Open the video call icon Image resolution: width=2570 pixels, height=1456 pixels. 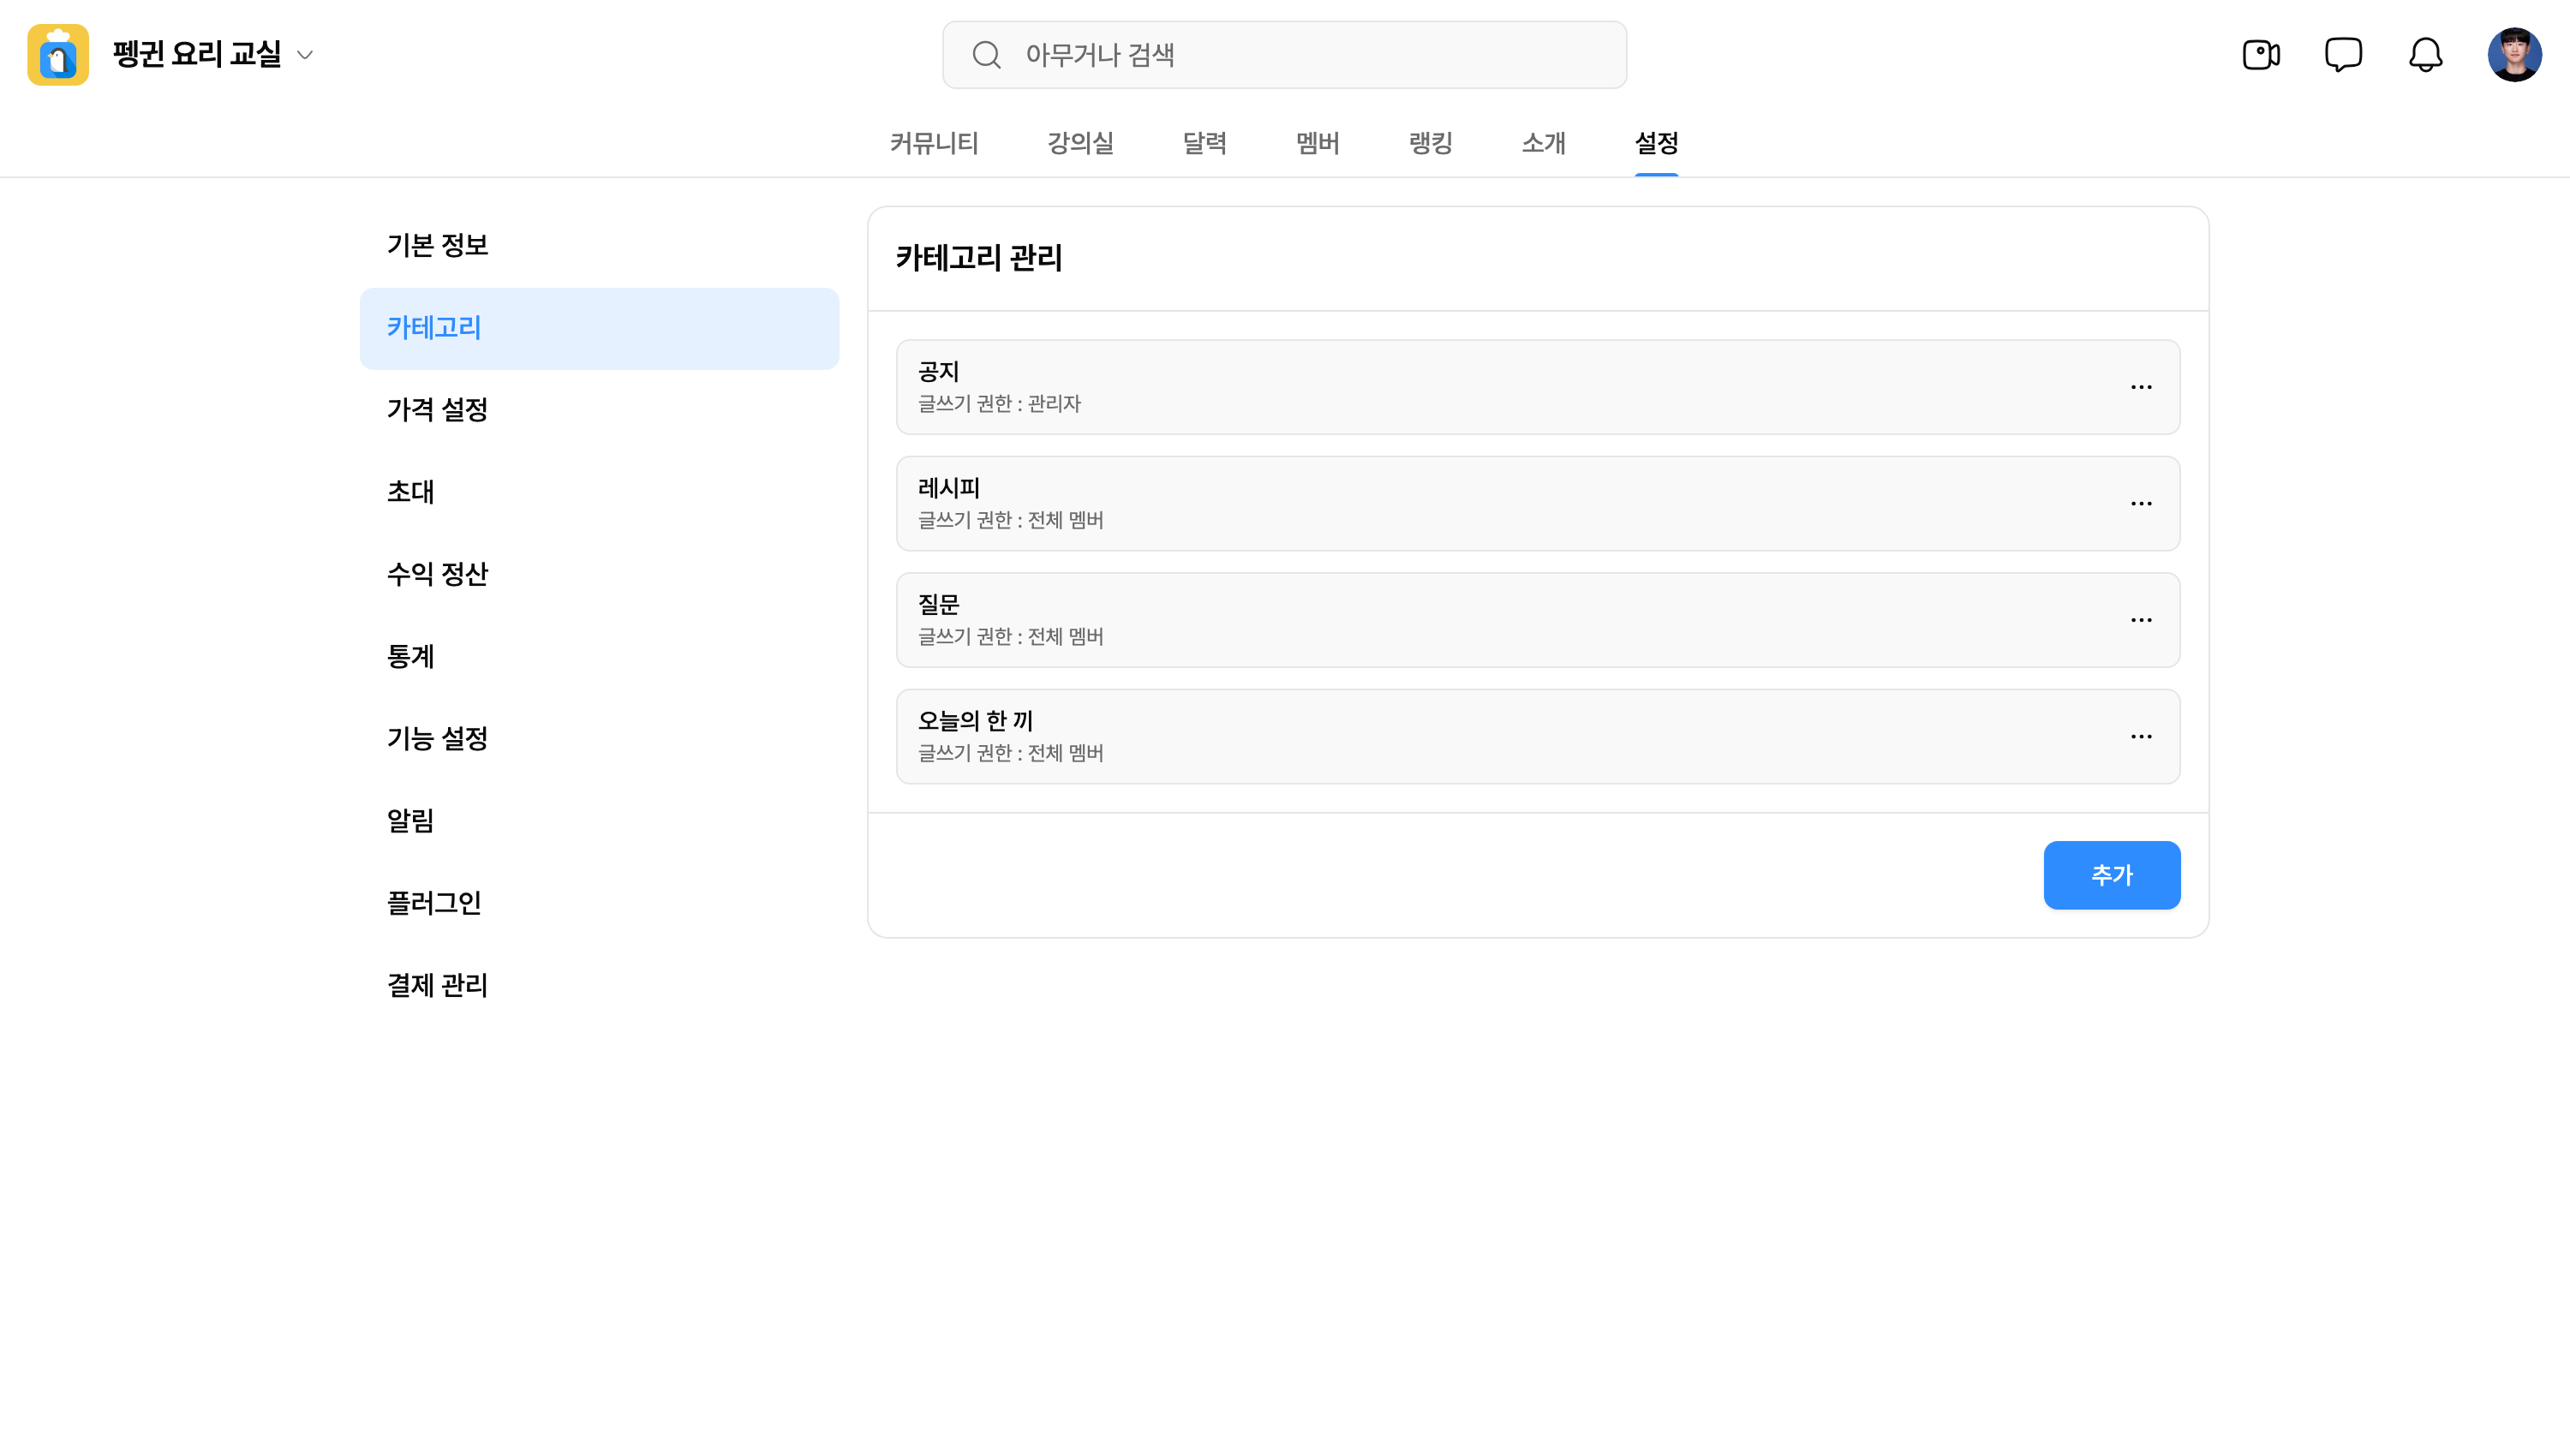point(2260,55)
